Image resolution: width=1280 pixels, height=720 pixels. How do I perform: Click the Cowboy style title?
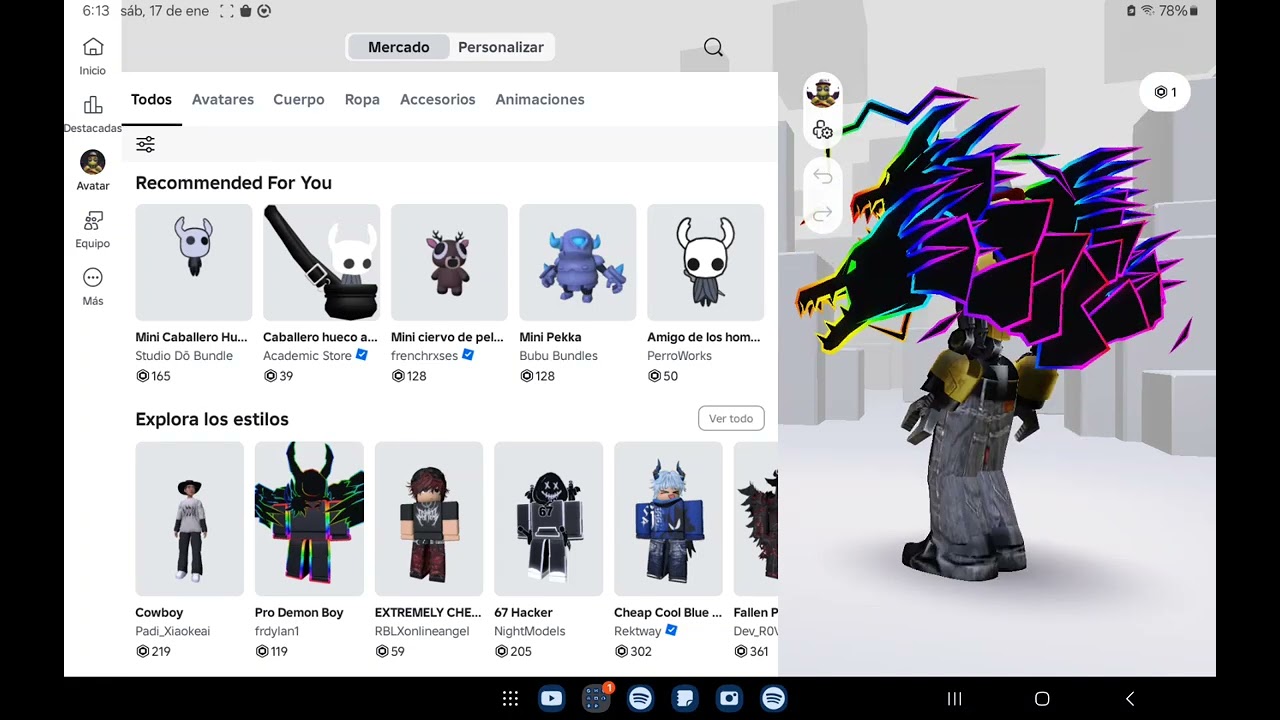pyautogui.click(x=159, y=612)
